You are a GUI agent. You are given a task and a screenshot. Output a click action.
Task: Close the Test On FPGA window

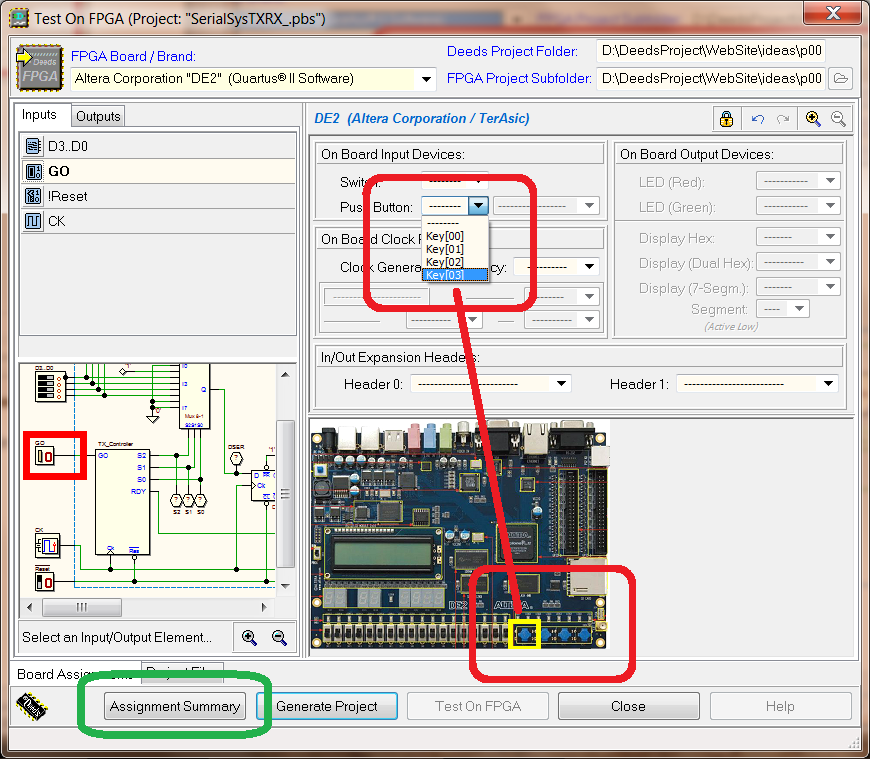point(832,13)
